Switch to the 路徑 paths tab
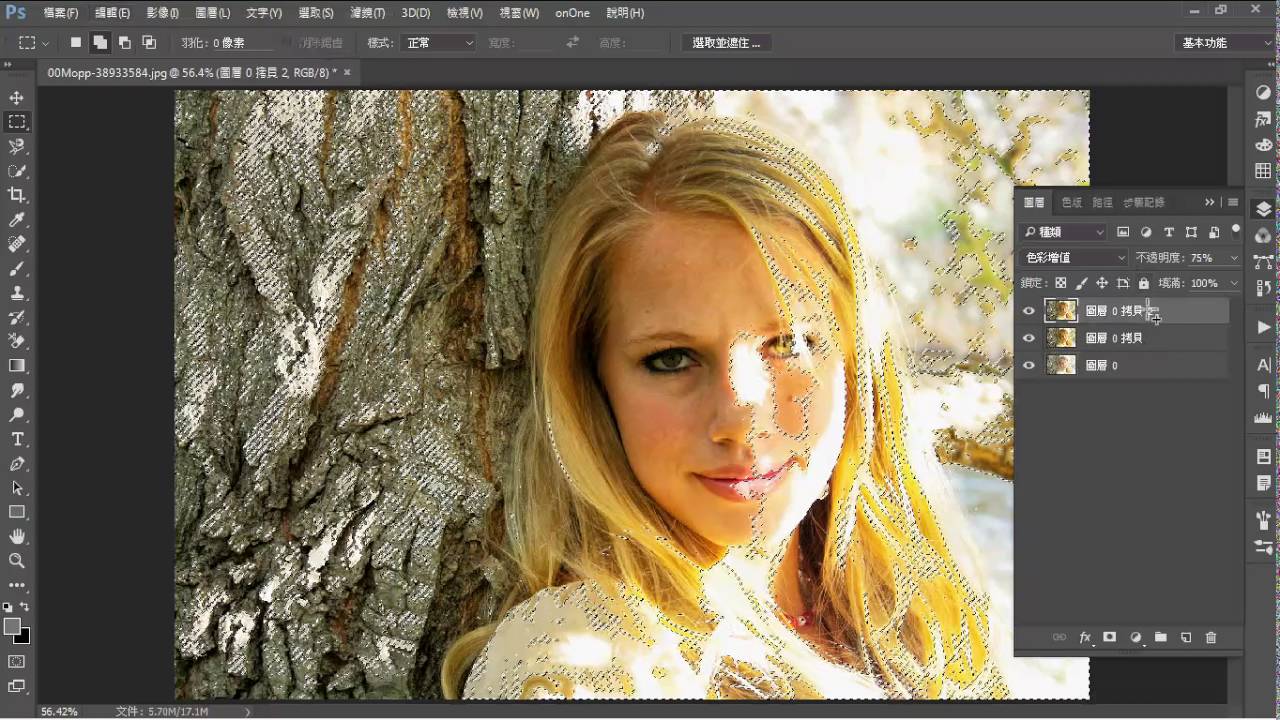Viewport: 1280px width, 720px height. click(1102, 202)
